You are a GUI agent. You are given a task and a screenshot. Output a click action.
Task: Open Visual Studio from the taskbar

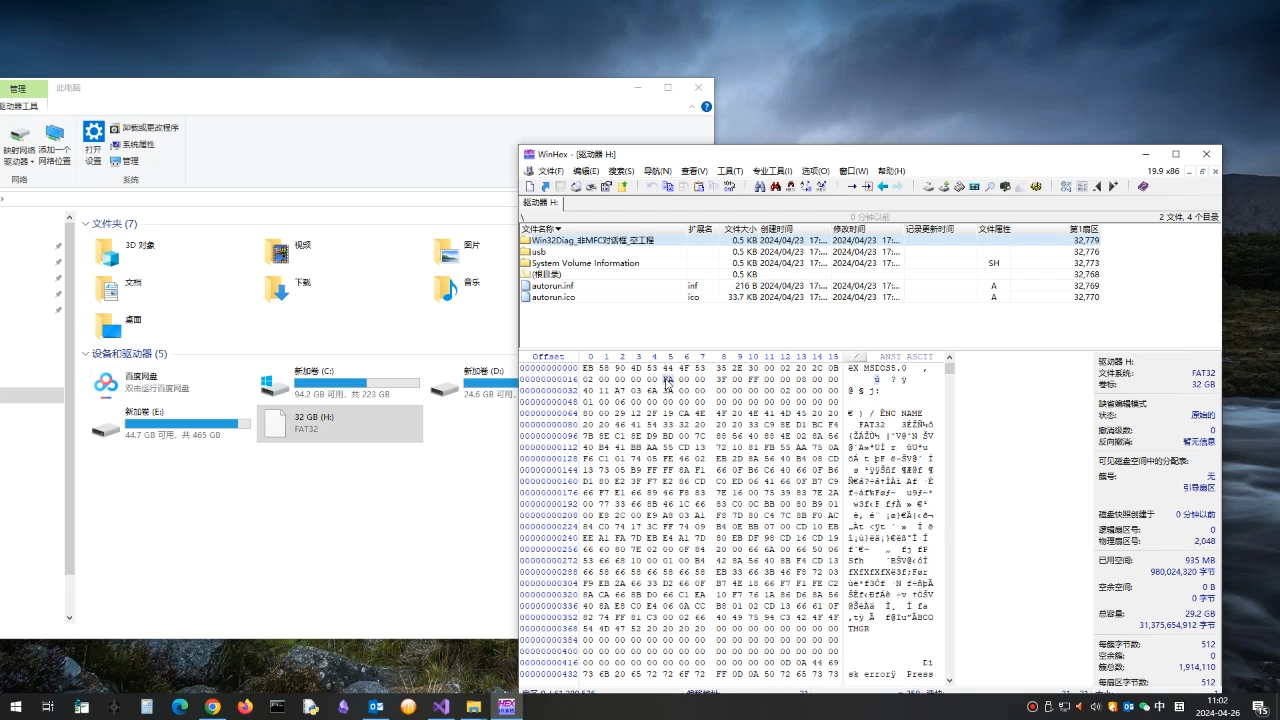441,706
